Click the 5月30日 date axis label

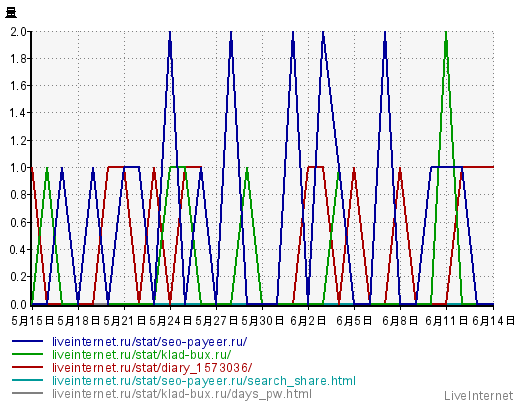click(x=262, y=321)
